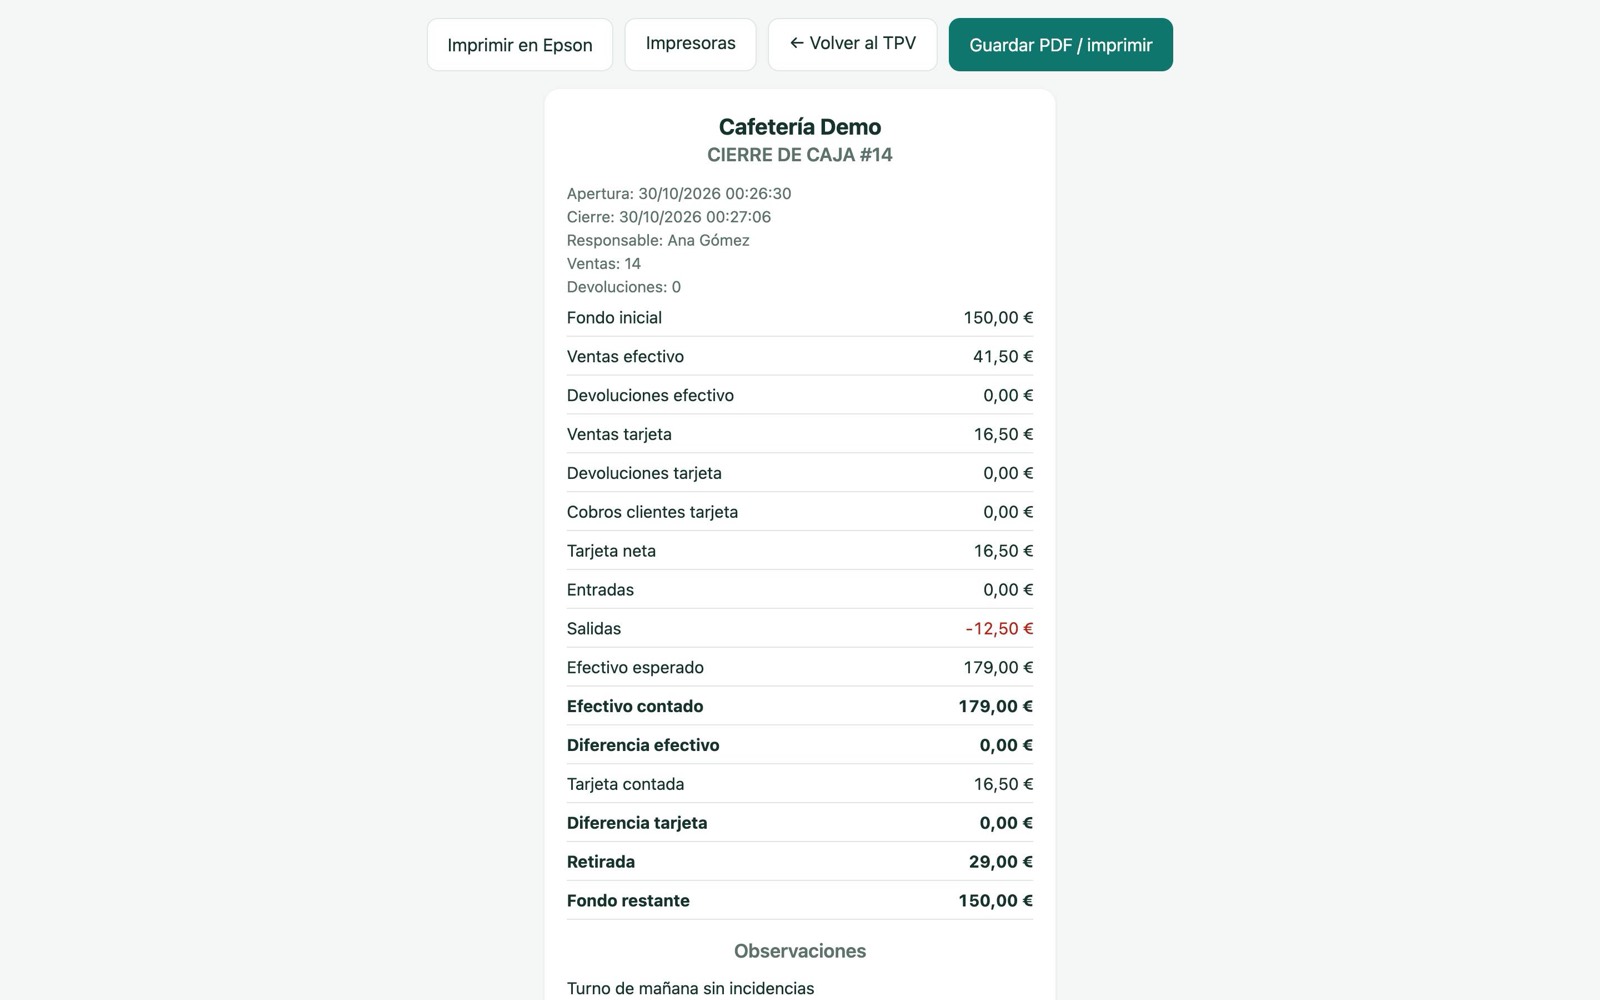This screenshot has width=1600, height=1000.
Task: Select the Cafetería Demo heading
Action: click(x=800, y=127)
